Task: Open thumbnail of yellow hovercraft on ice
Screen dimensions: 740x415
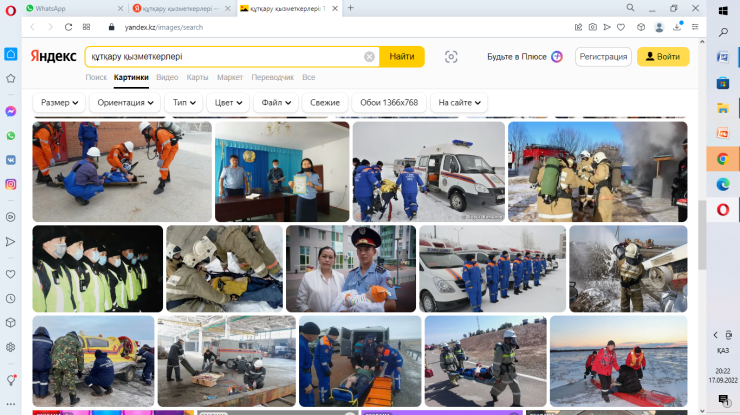Action: coord(93,361)
